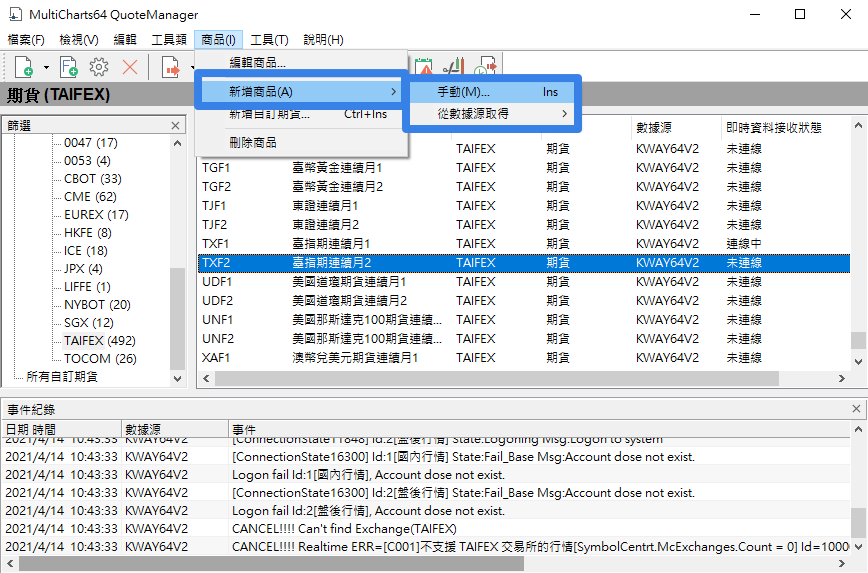This screenshot has height=573, width=868.
Task: Select TAIFEX (492) in the filter tree
Action: (100, 340)
